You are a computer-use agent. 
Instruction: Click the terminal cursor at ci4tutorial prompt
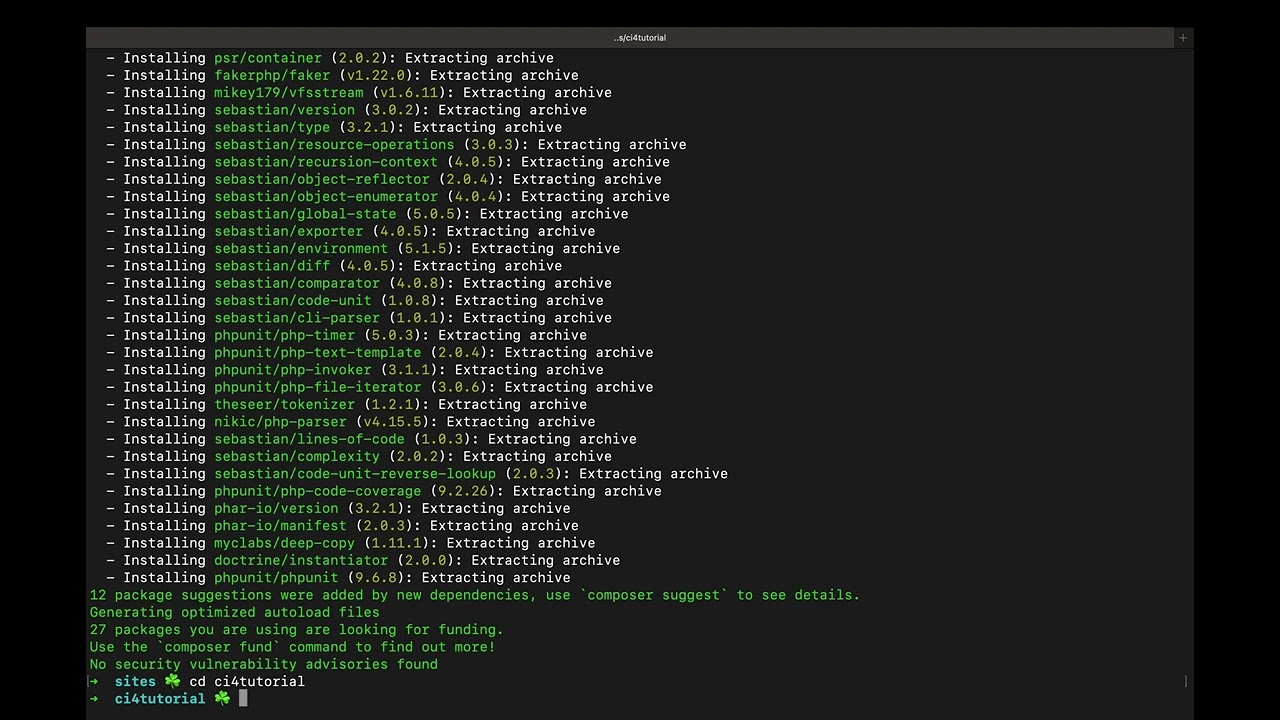click(243, 698)
